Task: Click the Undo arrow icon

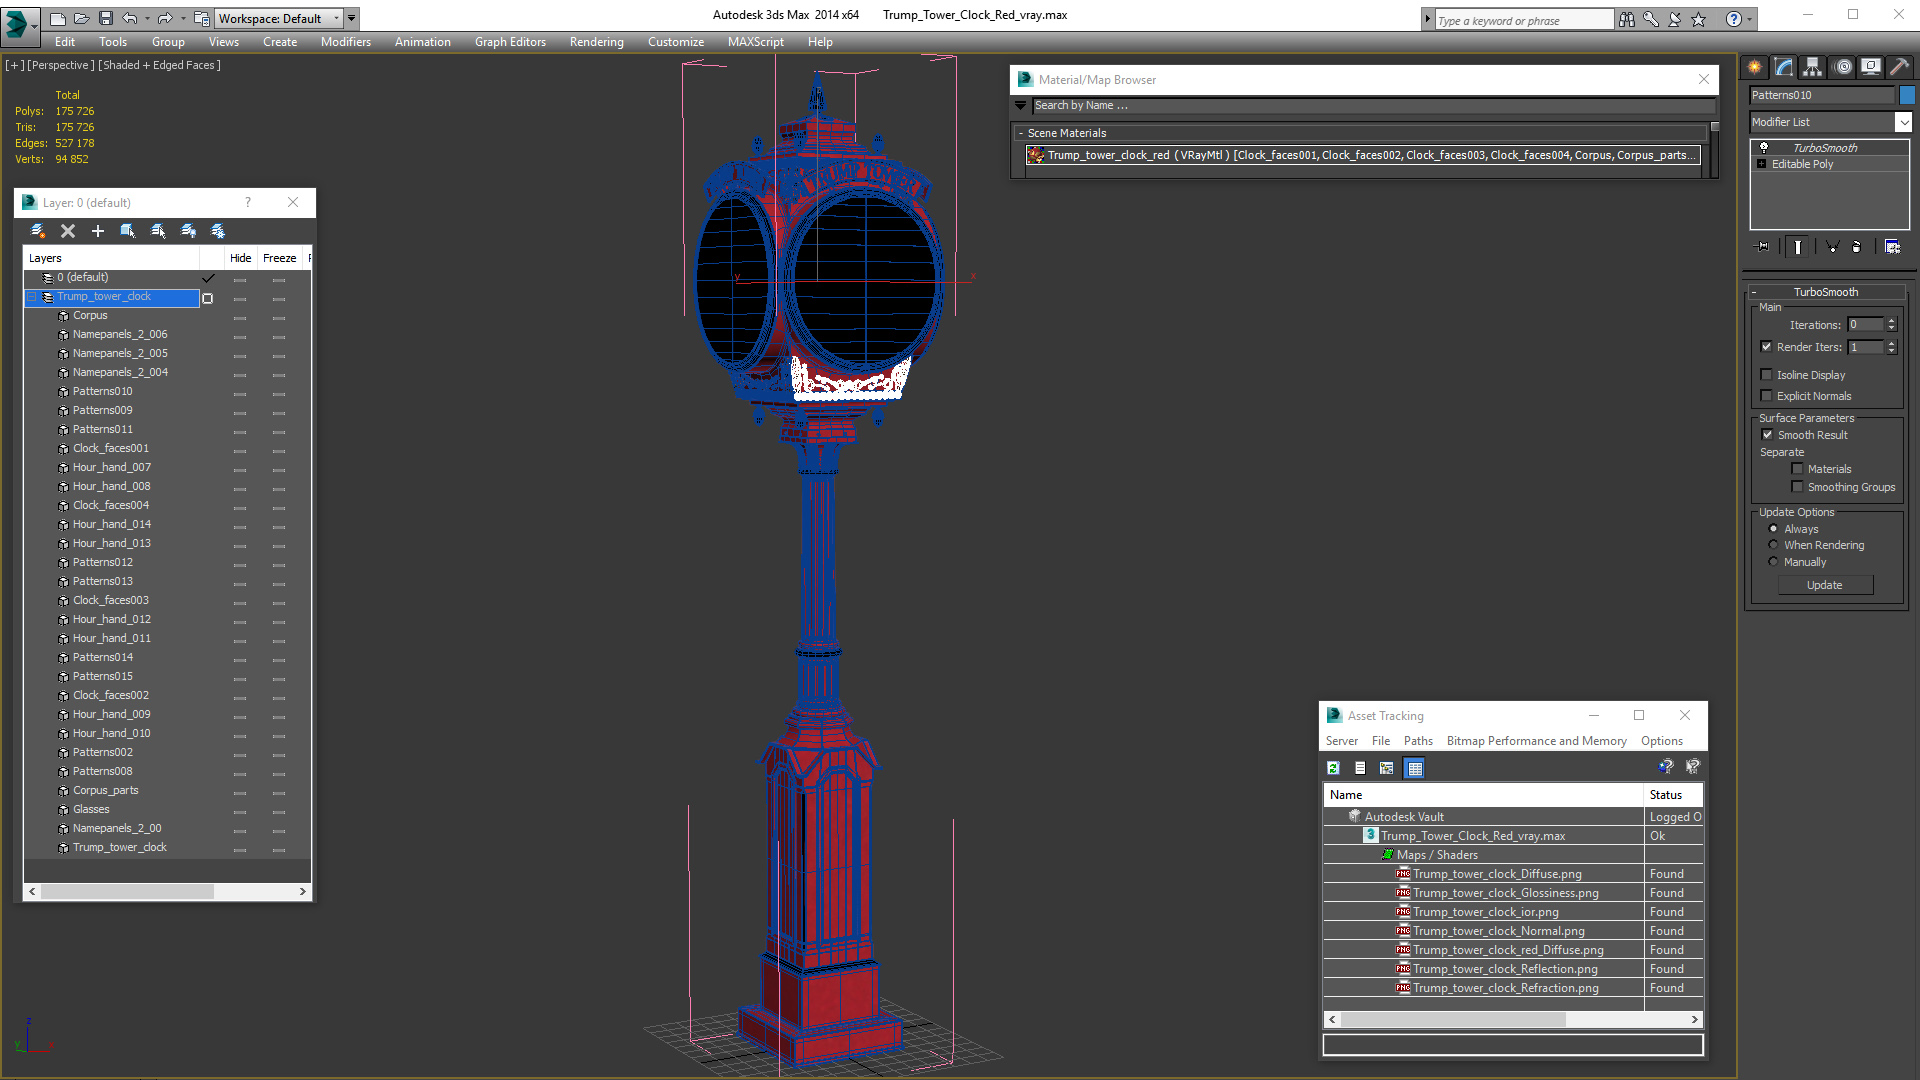Action: click(x=129, y=18)
